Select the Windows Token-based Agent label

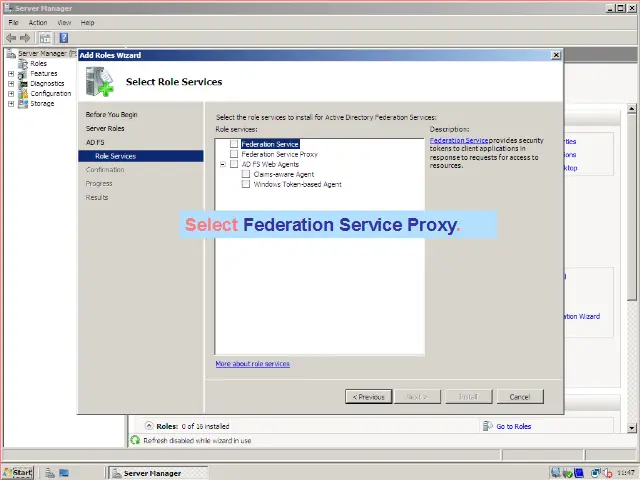click(298, 184)
